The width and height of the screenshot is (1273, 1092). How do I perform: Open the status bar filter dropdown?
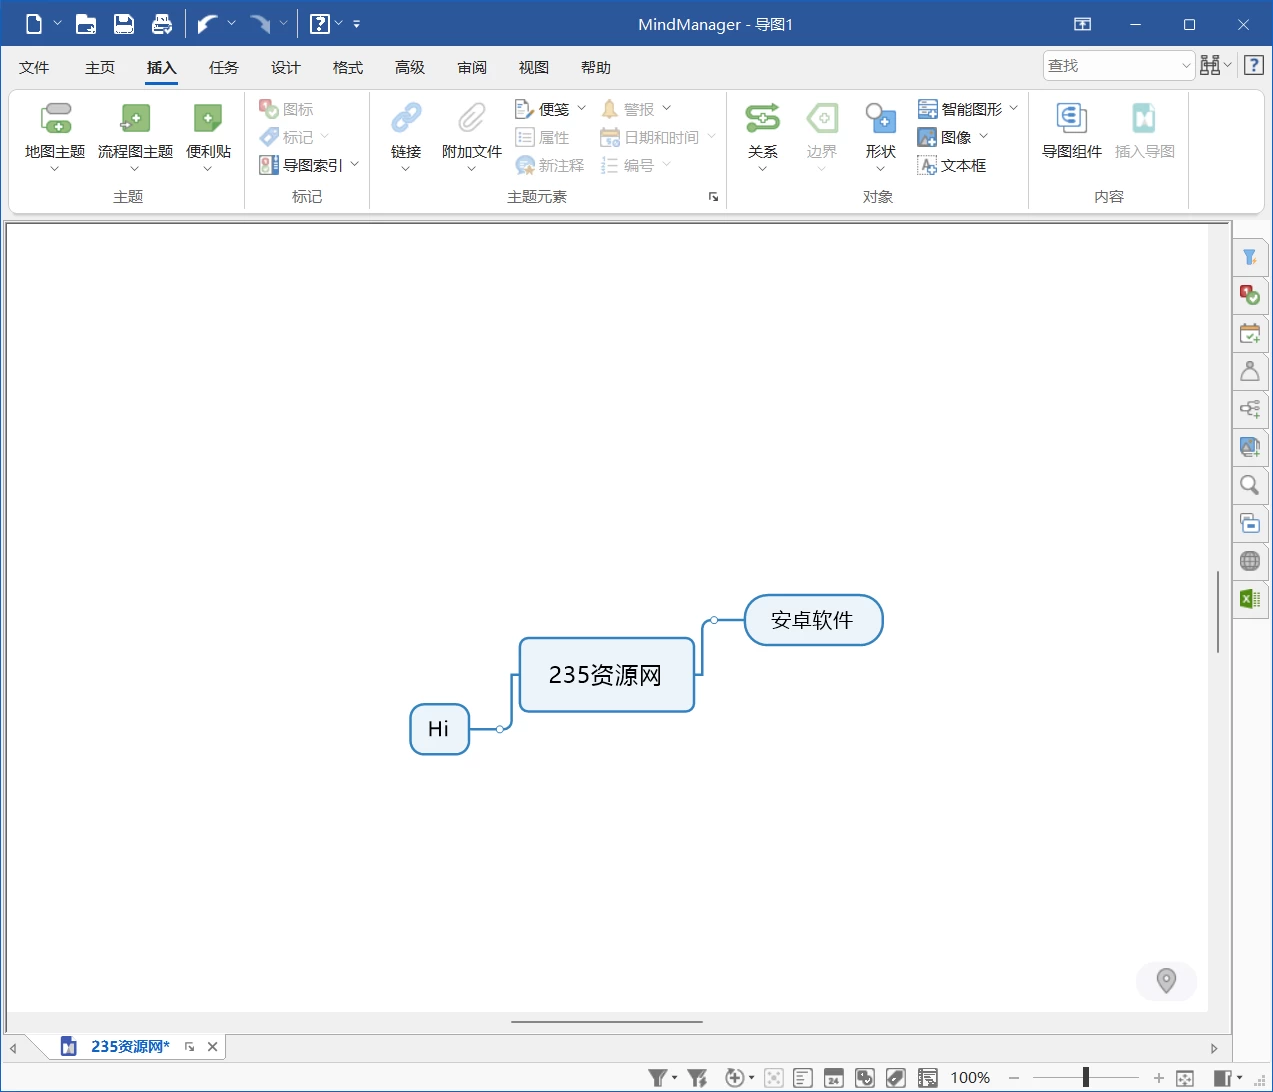(x=675, y=1078)
